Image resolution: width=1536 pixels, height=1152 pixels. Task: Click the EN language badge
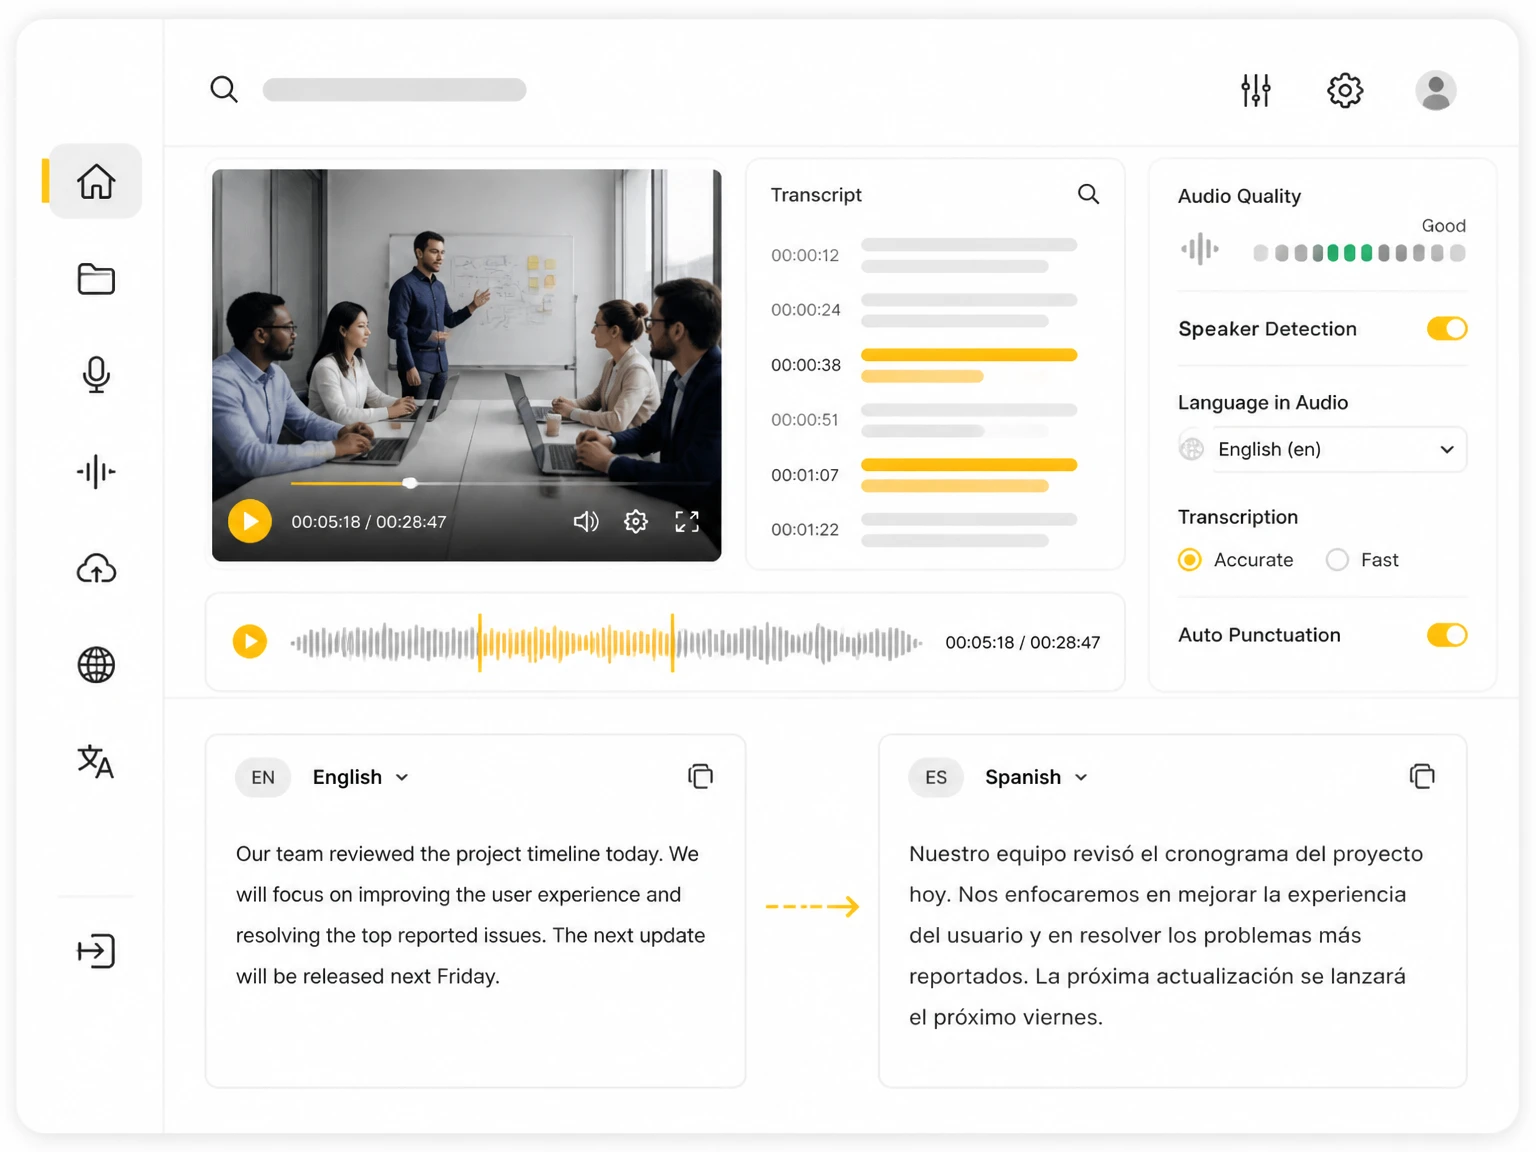point(263,777)
